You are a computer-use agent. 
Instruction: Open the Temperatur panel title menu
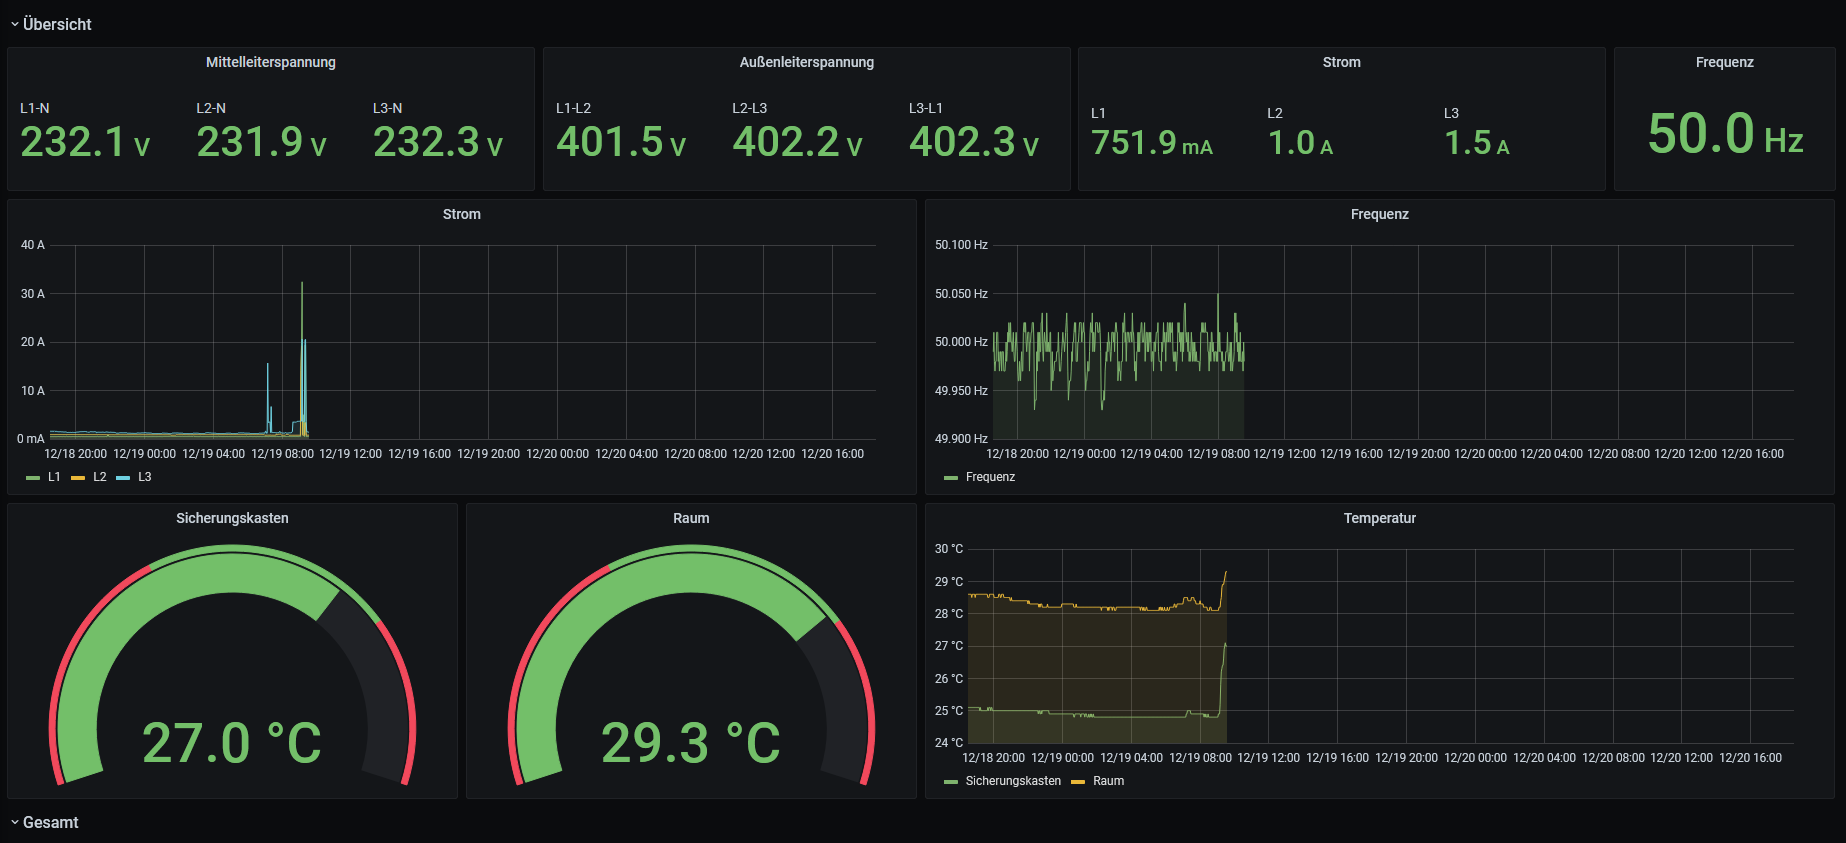pos(1379,518)
